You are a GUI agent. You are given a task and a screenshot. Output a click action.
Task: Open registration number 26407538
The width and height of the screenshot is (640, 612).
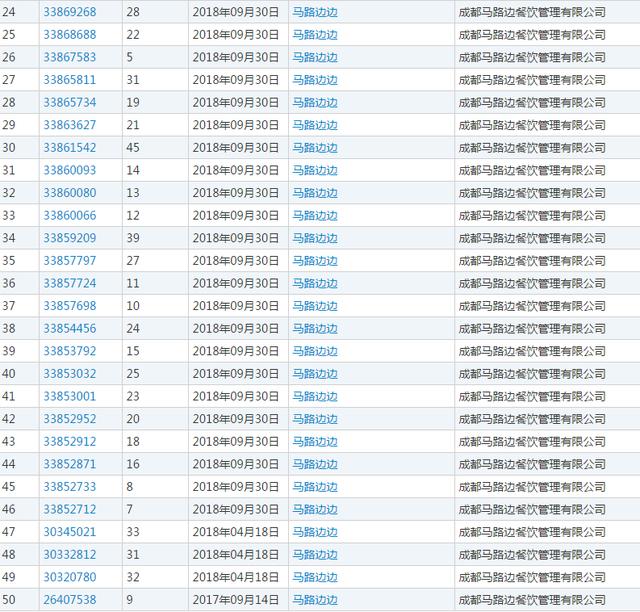click(x=70, y=600)
